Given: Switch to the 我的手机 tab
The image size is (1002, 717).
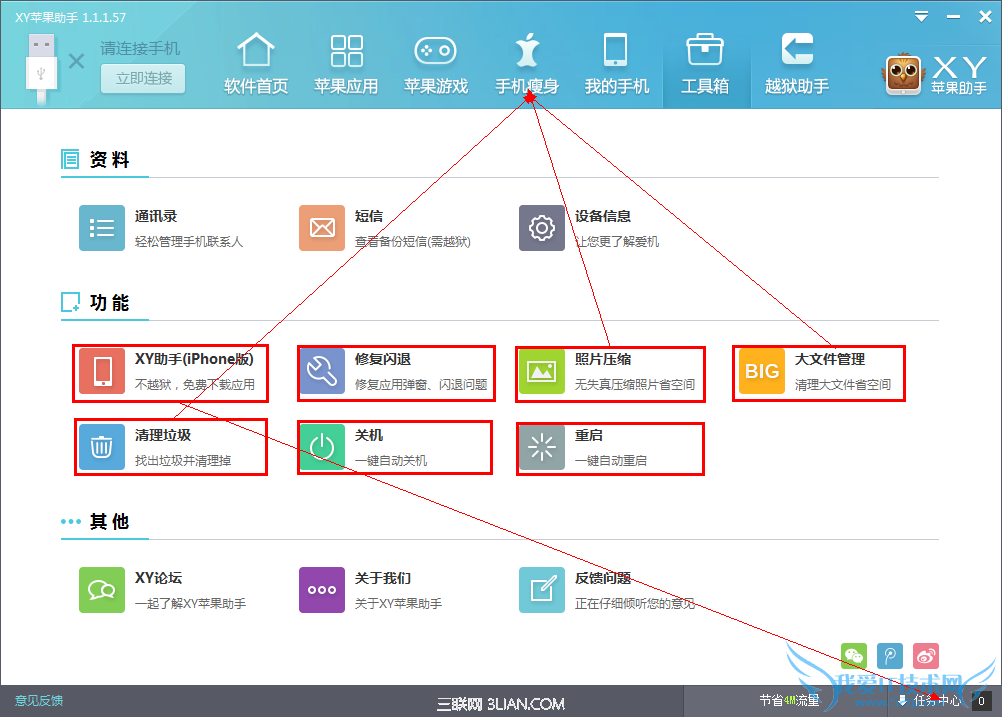Looking at the screenshot, I should tap(616, 64).
